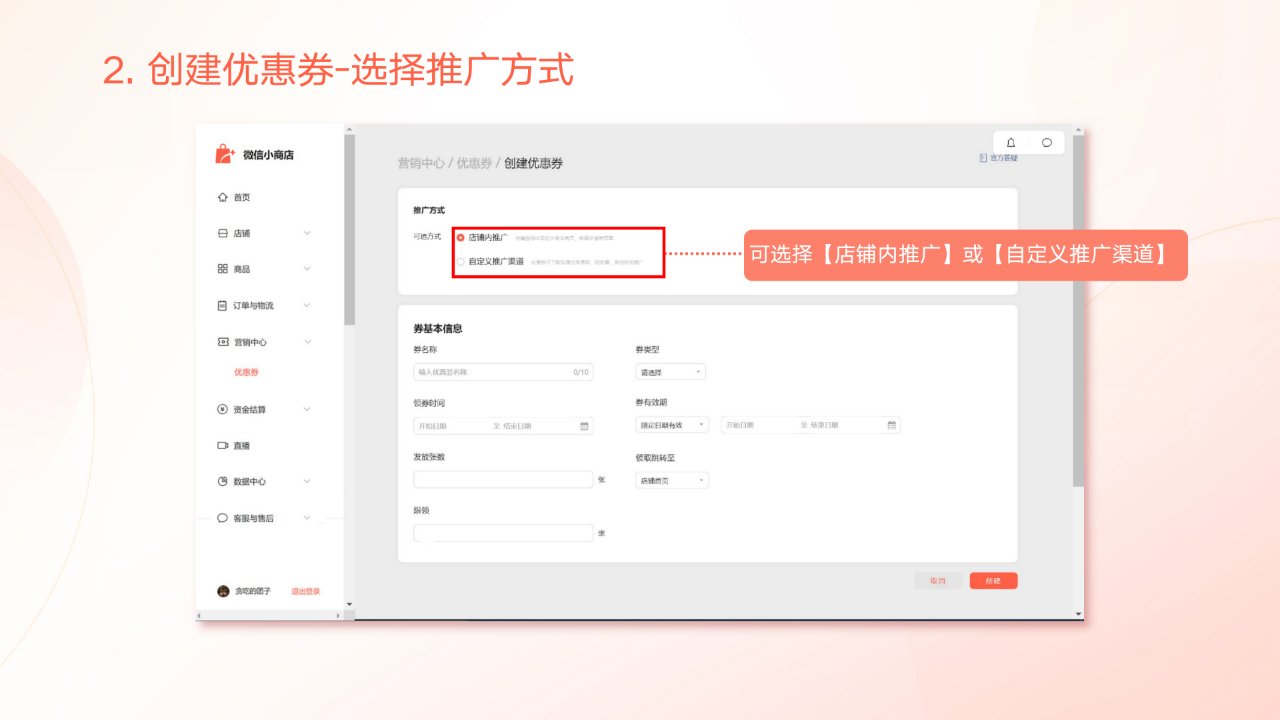Open the calendar icon in 领券时间 field
The height and width of the screenshot is (720, 1280).
coord(584,426)
